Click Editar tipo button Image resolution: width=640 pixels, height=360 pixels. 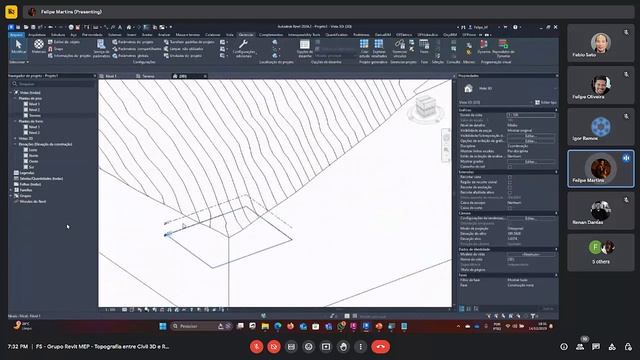pos(546,102)
